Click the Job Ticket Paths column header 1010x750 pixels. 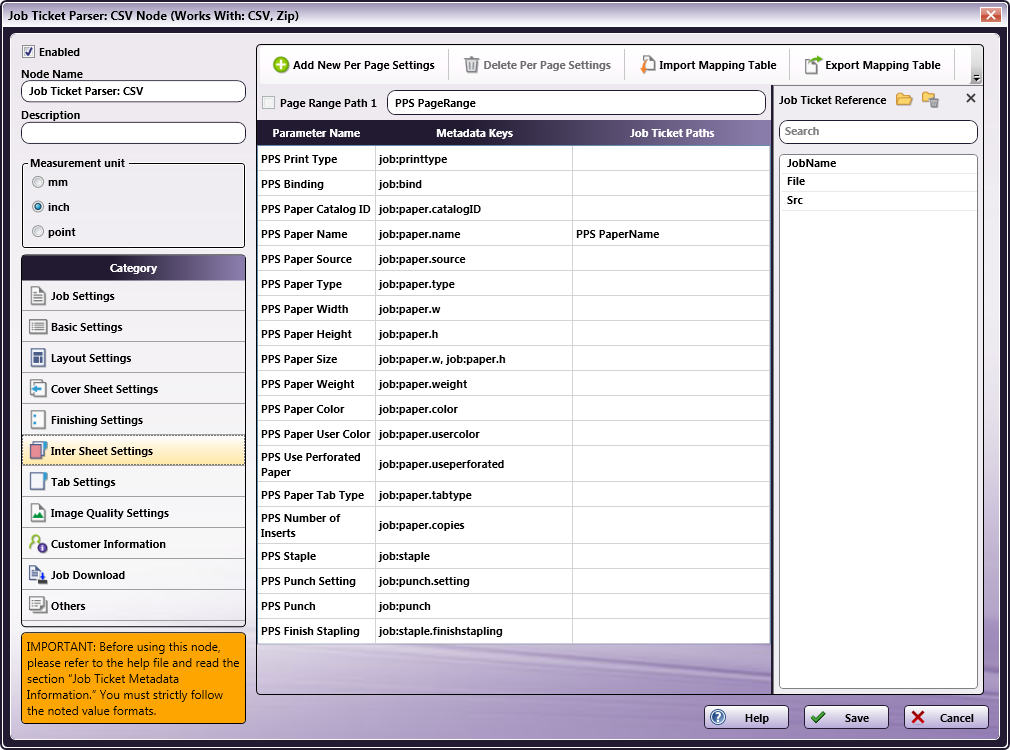[x=671, y=133]
